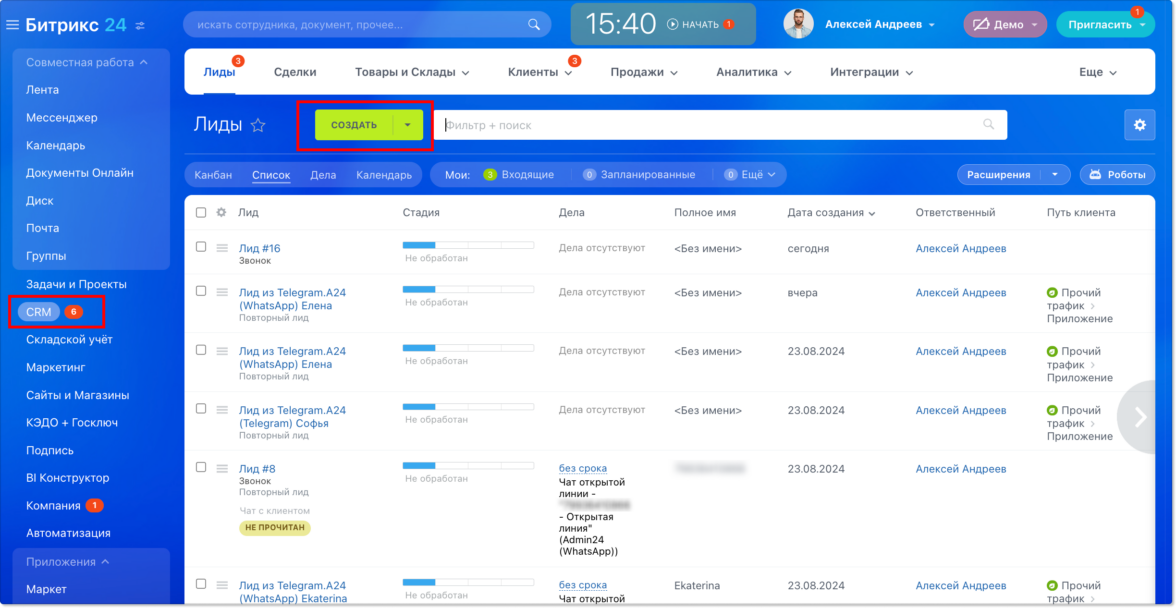Open the dropdown arrow on the Создать button

point(408,125)
